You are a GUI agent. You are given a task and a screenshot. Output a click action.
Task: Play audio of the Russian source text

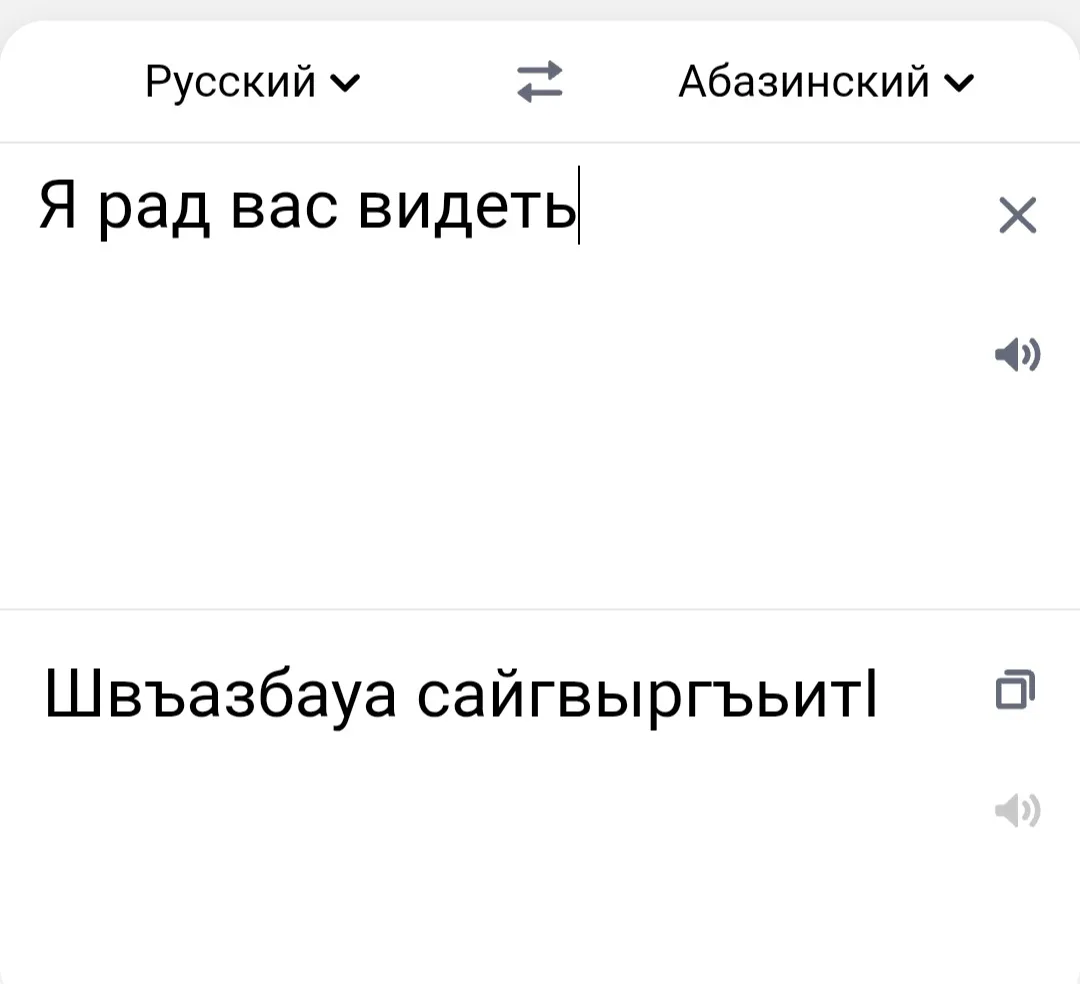1018,354
